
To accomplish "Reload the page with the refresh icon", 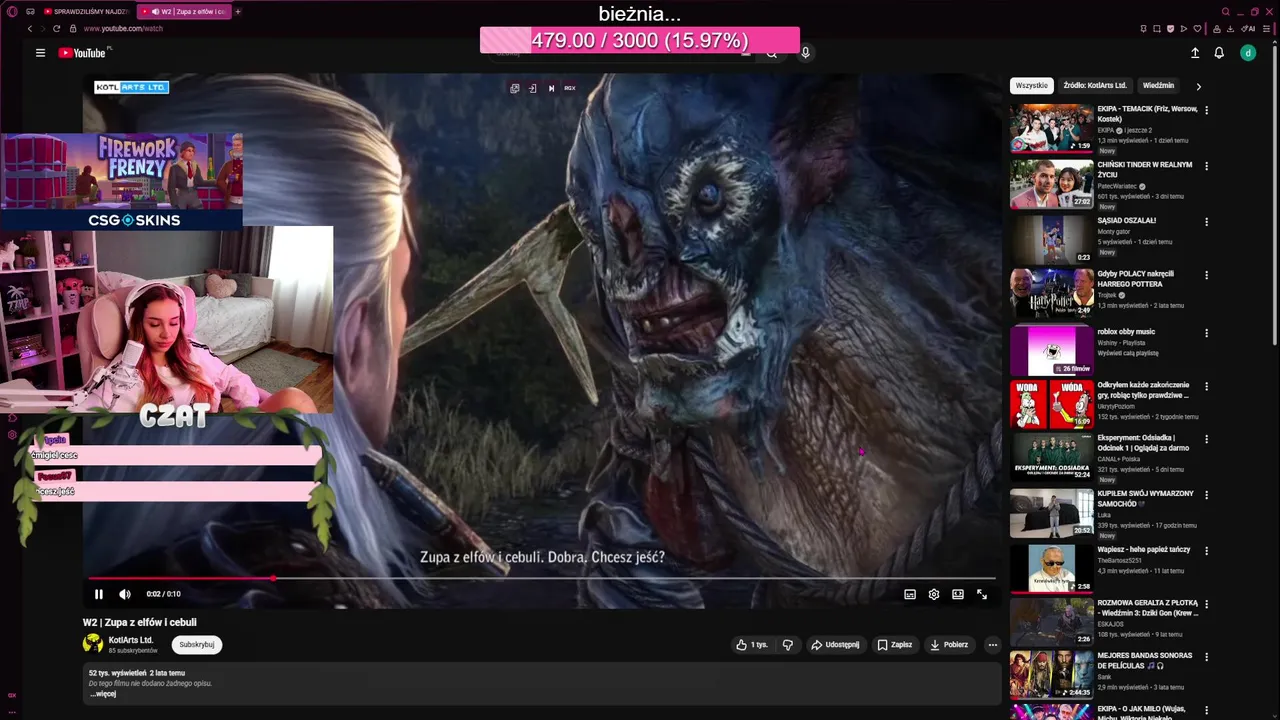I will 56,28.
